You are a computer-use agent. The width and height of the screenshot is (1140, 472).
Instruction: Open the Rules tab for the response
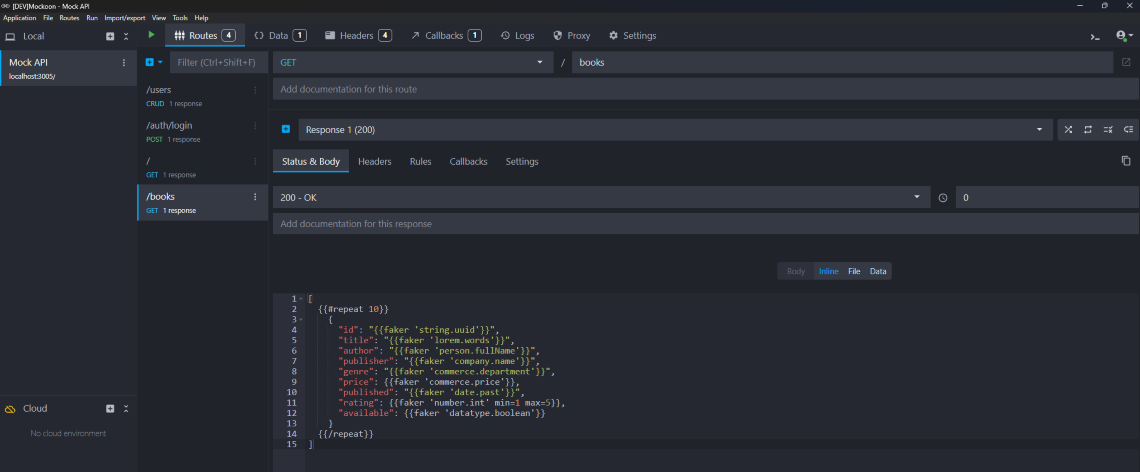(420, 162)
